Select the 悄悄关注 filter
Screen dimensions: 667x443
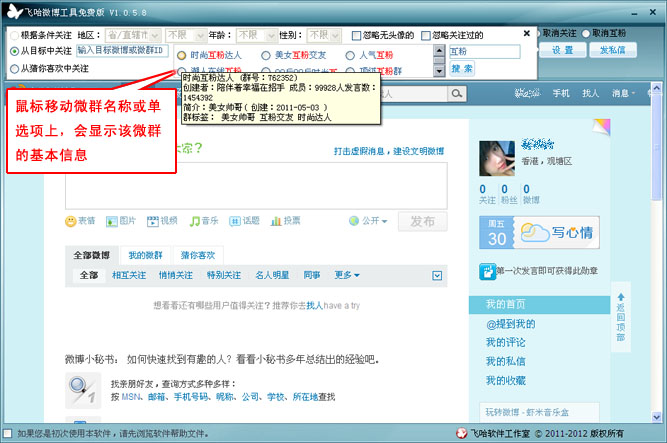[176, 275]
